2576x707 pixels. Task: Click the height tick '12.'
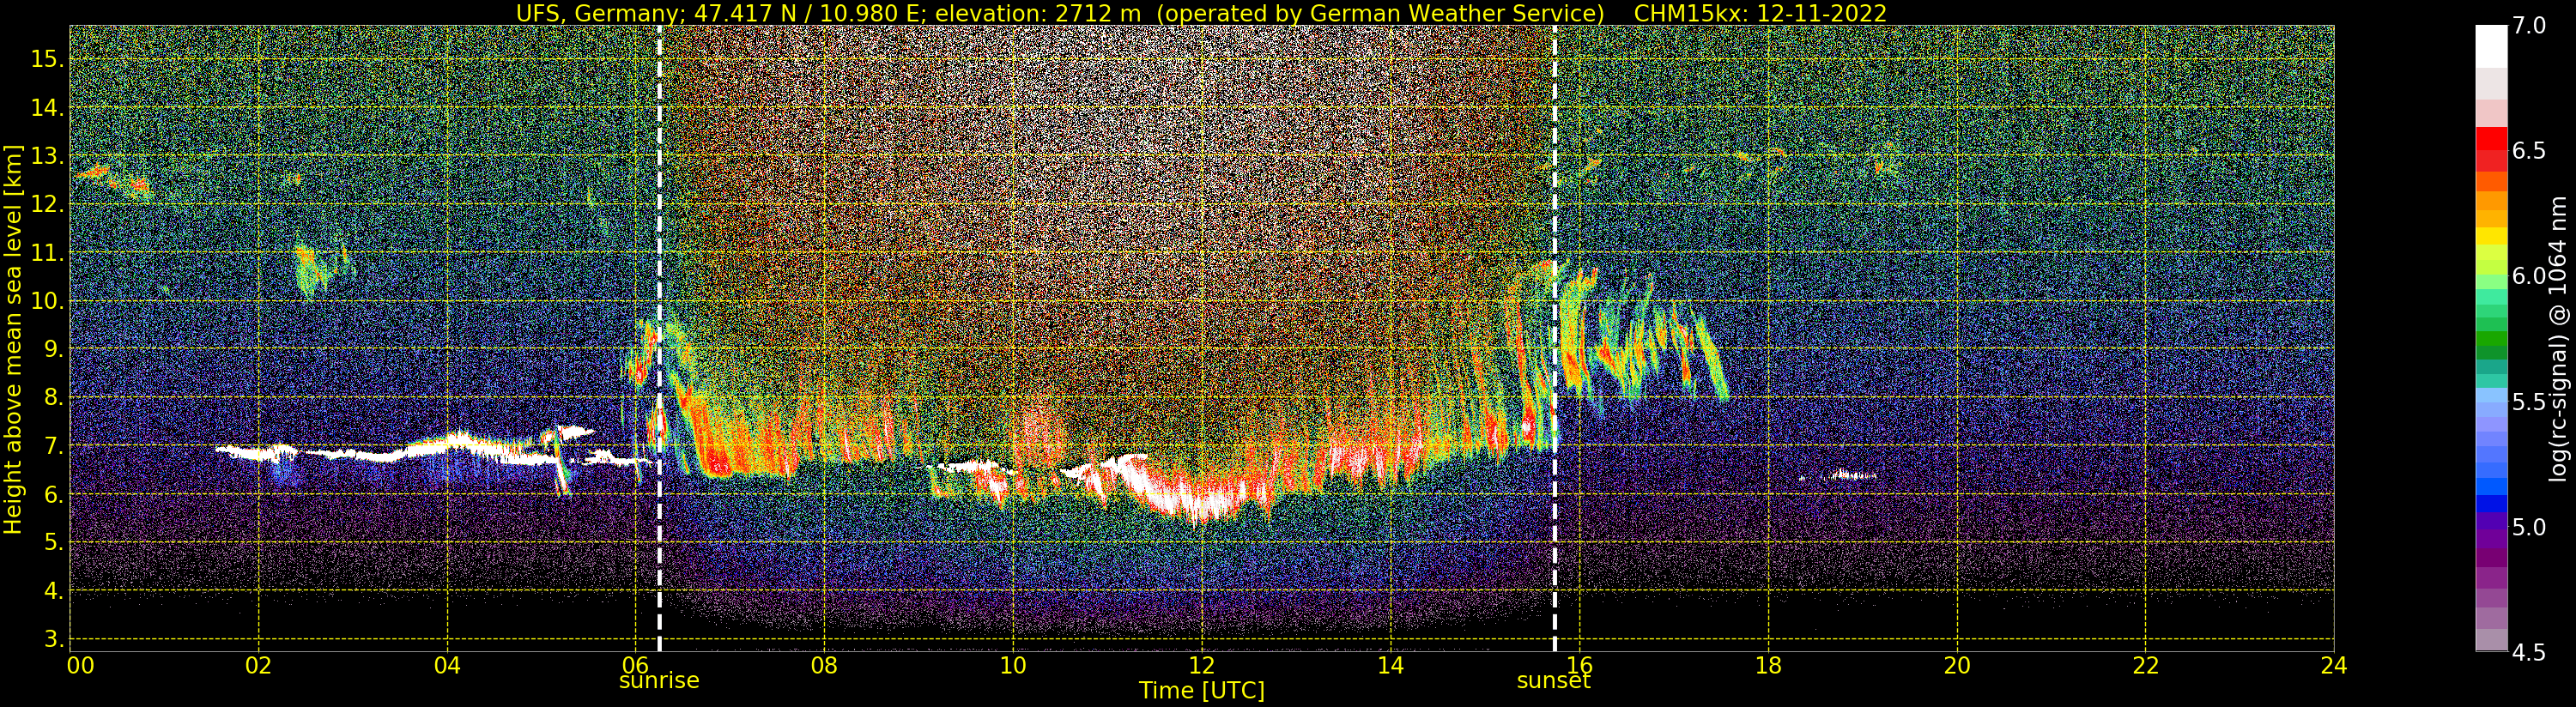pos(49,204)
